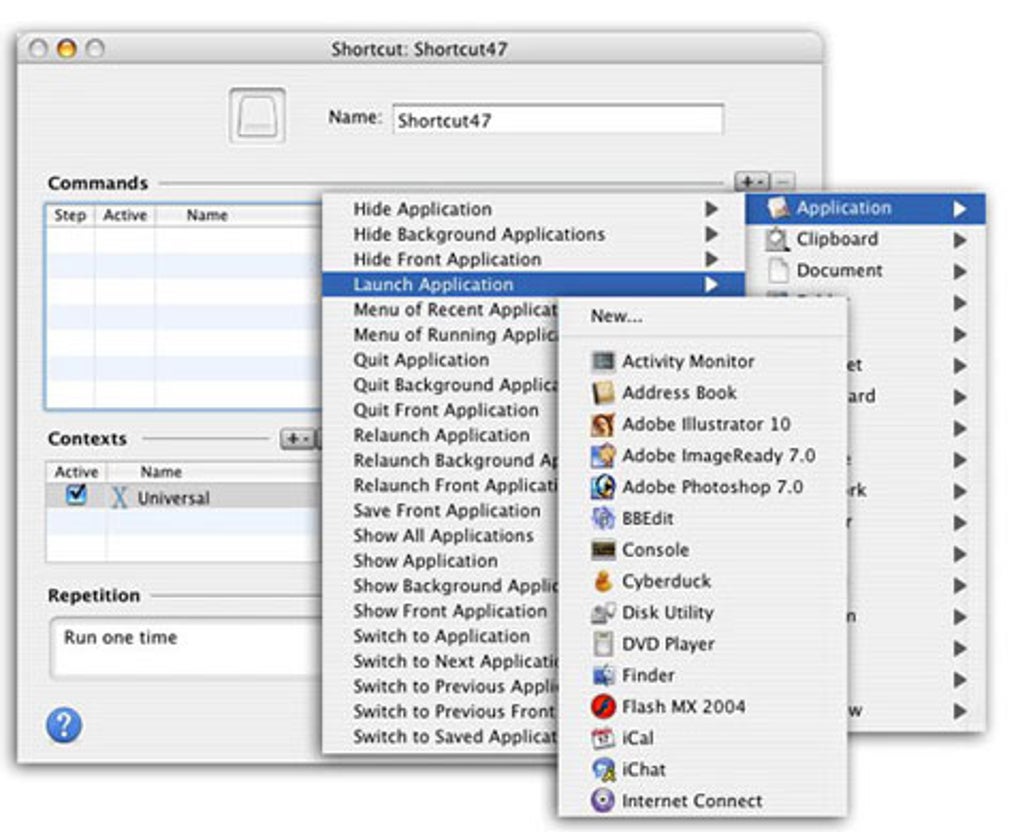The width and height of the screenshot is (1020, 832).
Task: Choose the Cyberduck duck icon
Action: (603, 581)
